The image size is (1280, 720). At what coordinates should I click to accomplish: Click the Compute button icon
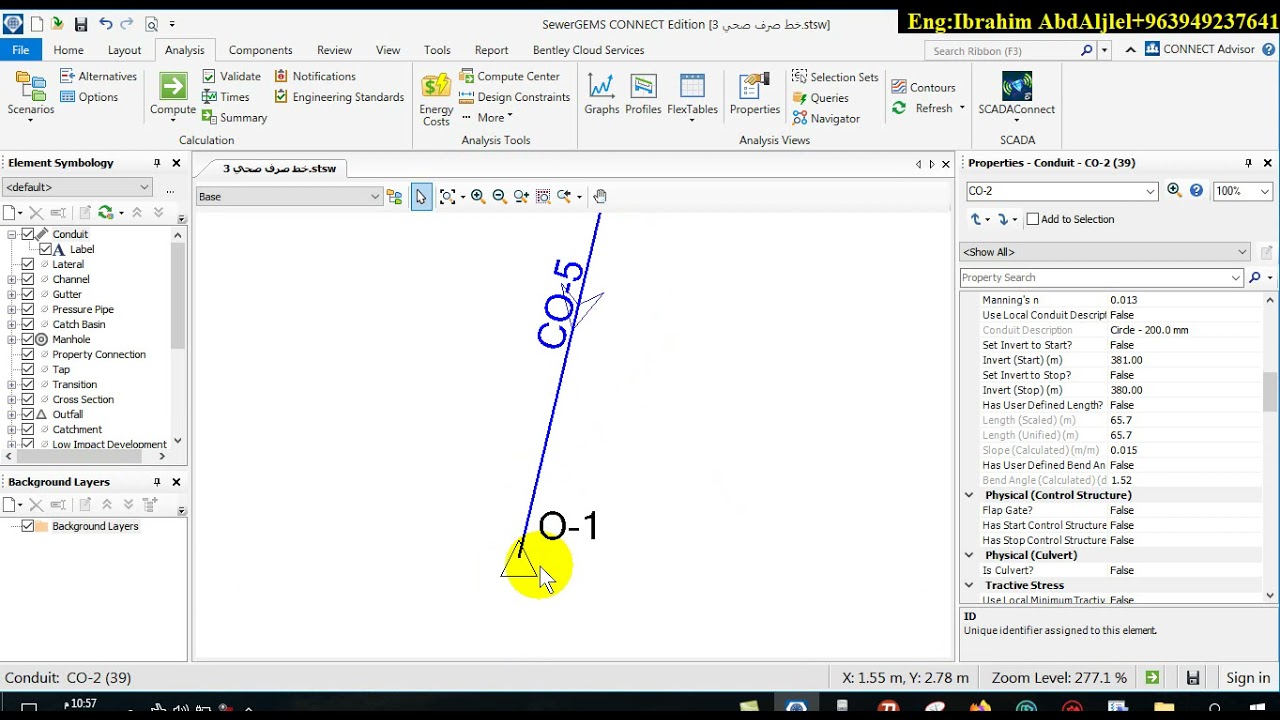point(173,87)
